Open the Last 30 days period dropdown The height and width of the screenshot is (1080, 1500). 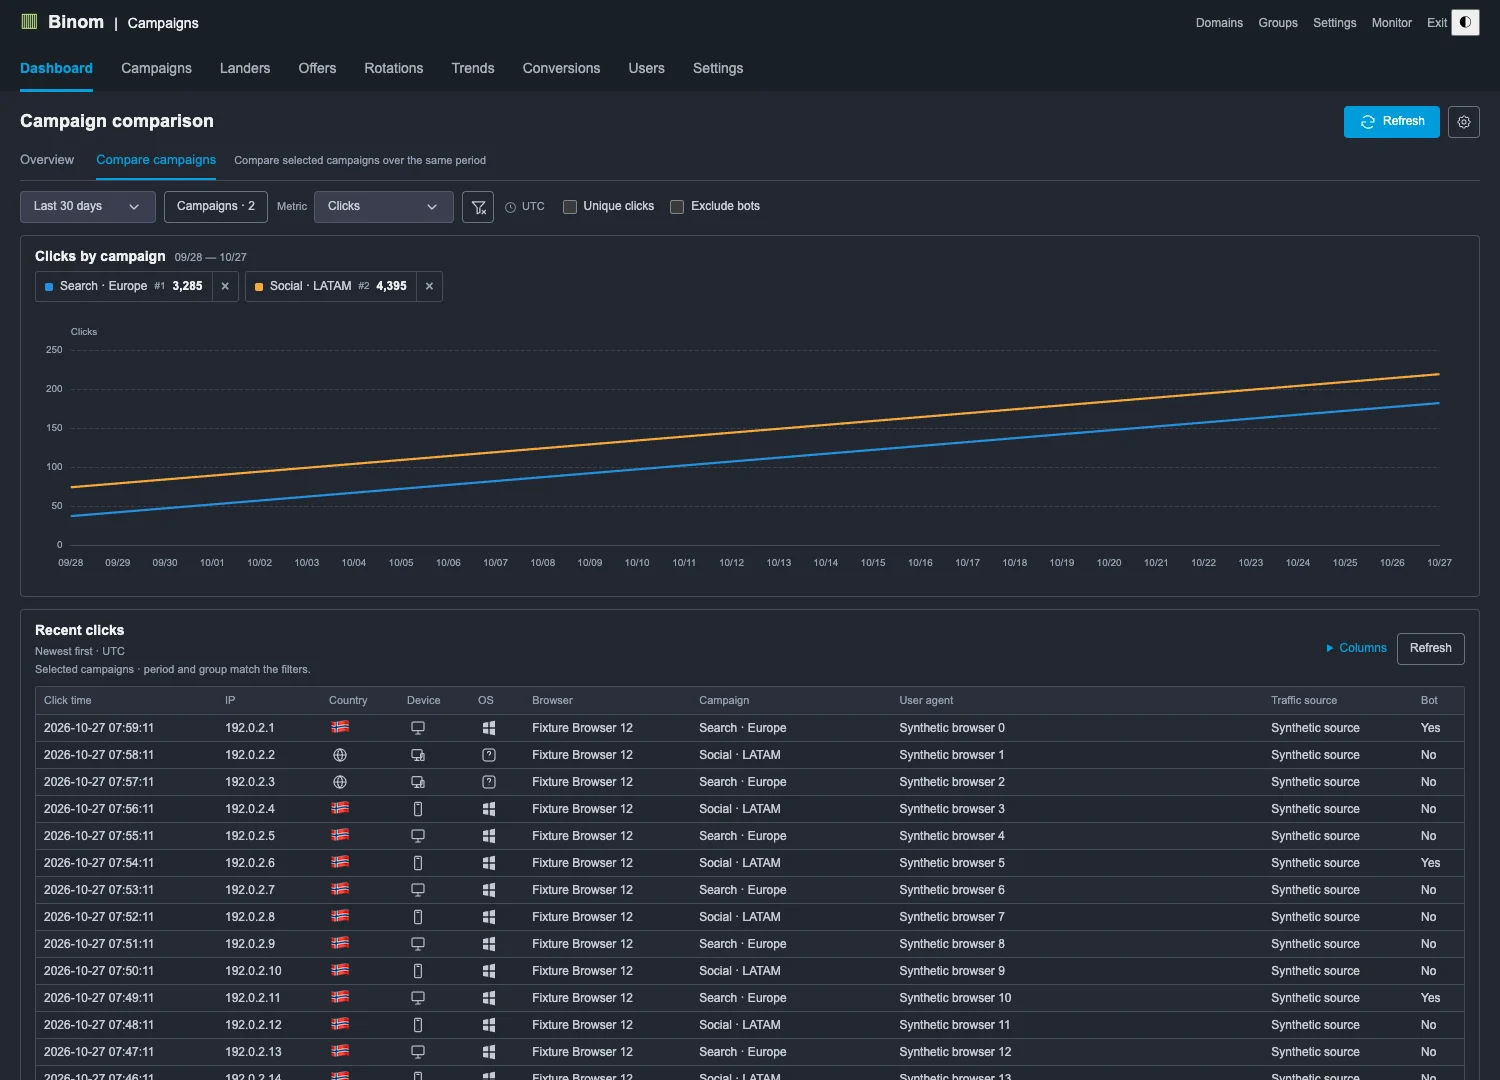tap(88, 207)
